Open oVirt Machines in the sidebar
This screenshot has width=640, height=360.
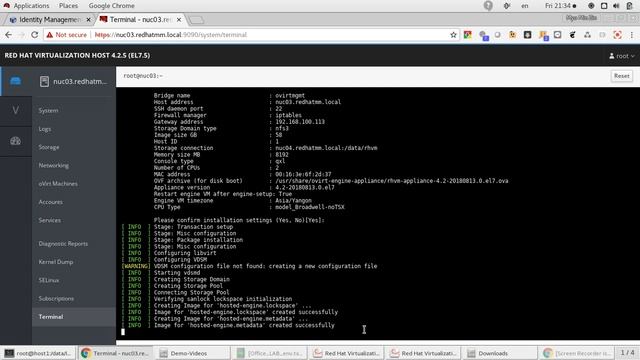pos(58,184)
